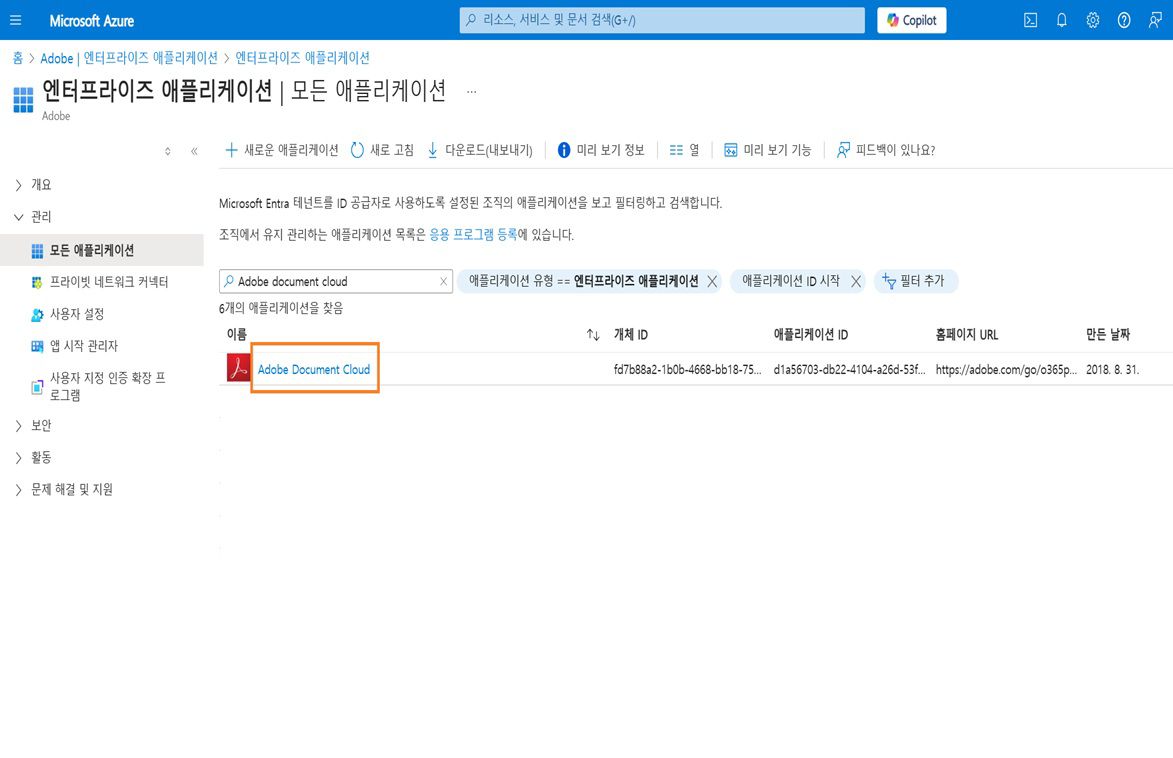
Task: Click the 필터 추가 button
Action: tap(915, 281)
